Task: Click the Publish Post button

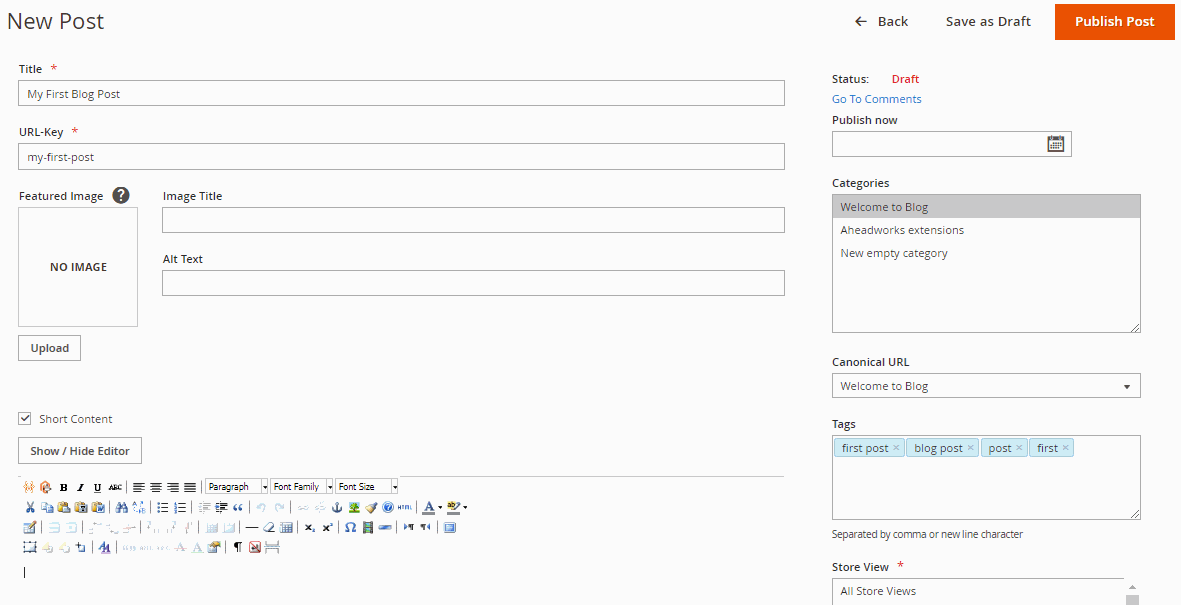Action: 1114,21
